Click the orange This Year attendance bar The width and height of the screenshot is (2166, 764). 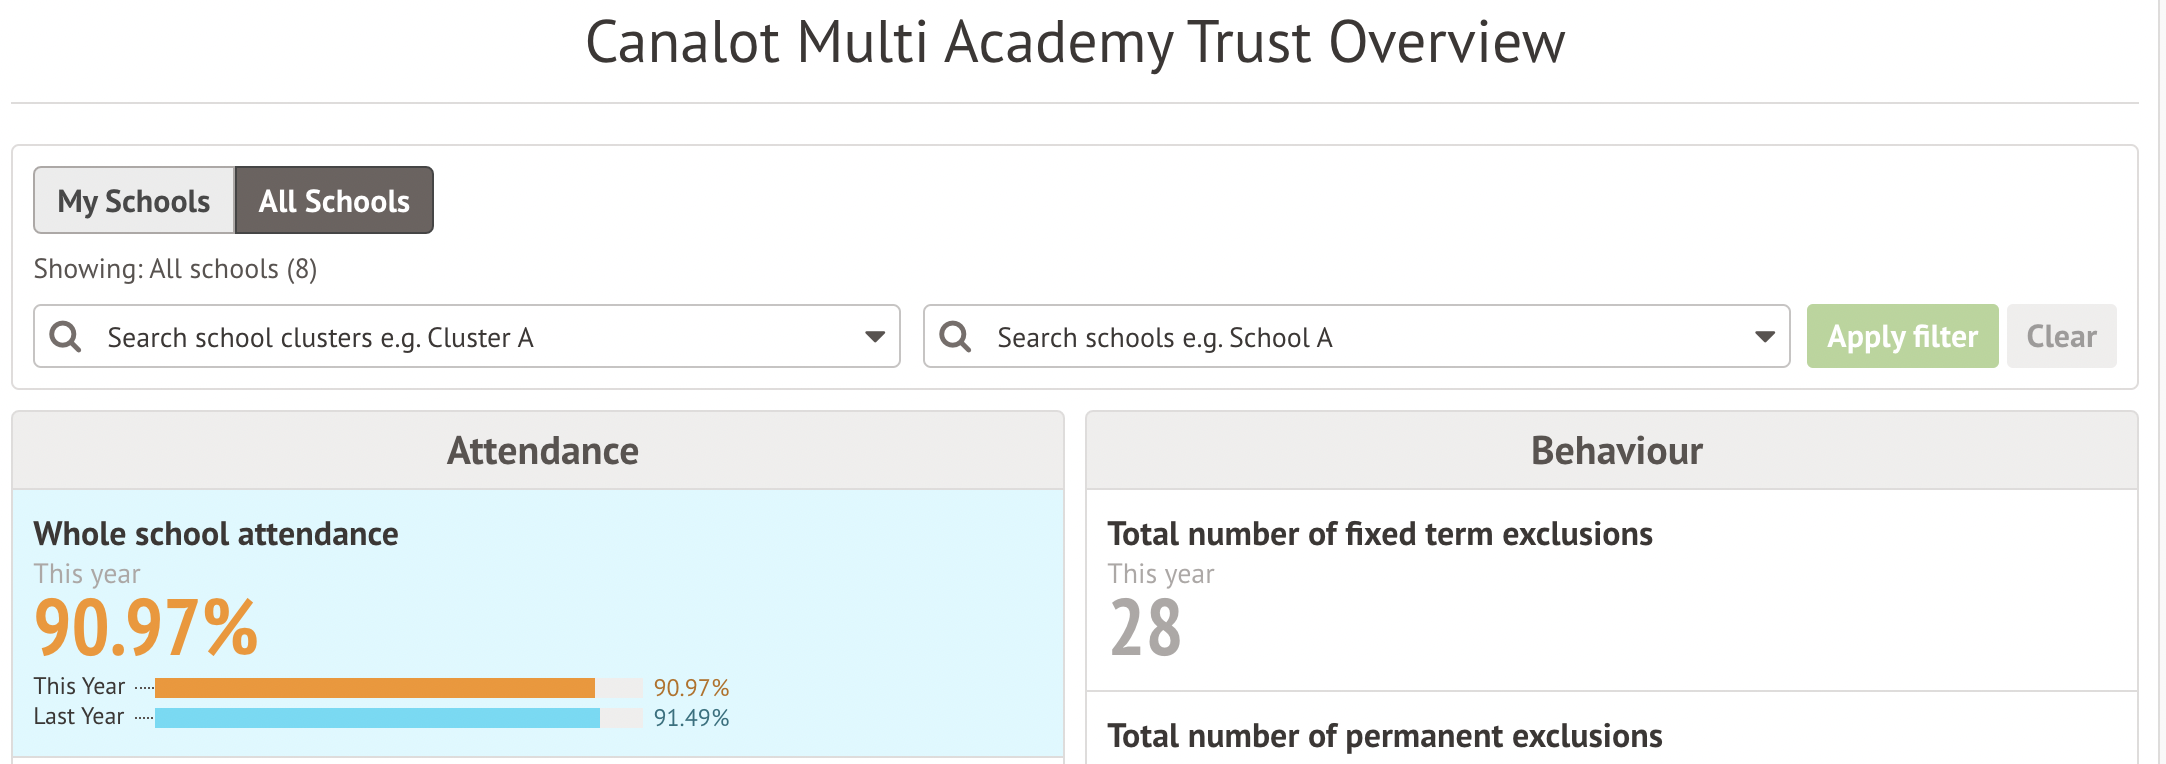375,688
